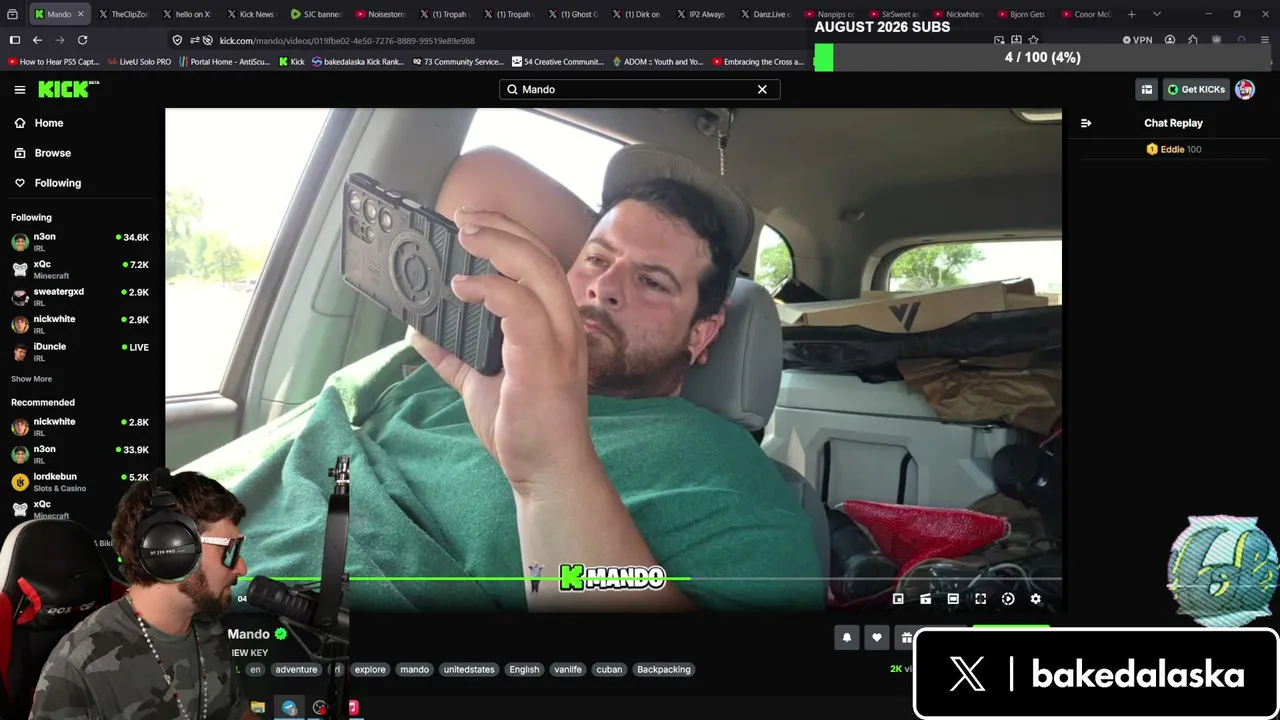Open video player settings gear
This screenshot has height=720, width=1280.
pyautogui.click(x=1036, y=599)
